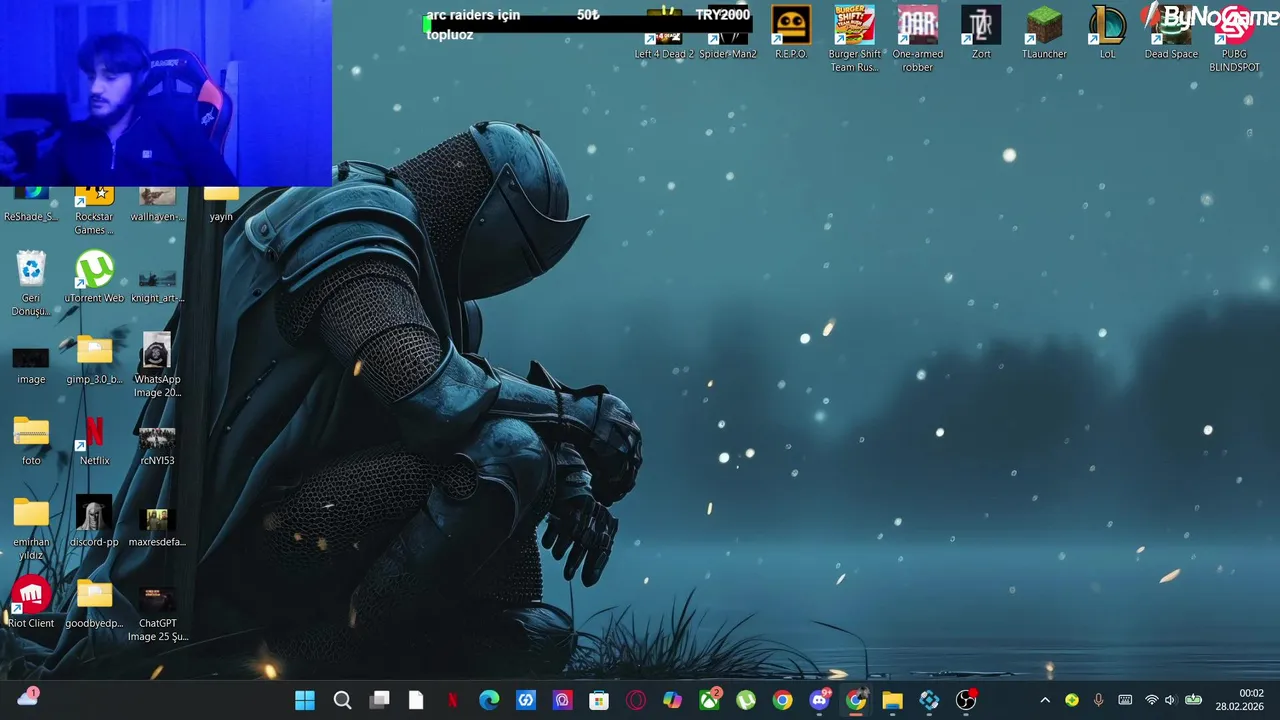Launch the Spider-Man2 desktop shortcut
Viewport: 1280px width, 720px height.
pyautogui.click(x=728, y=33)
